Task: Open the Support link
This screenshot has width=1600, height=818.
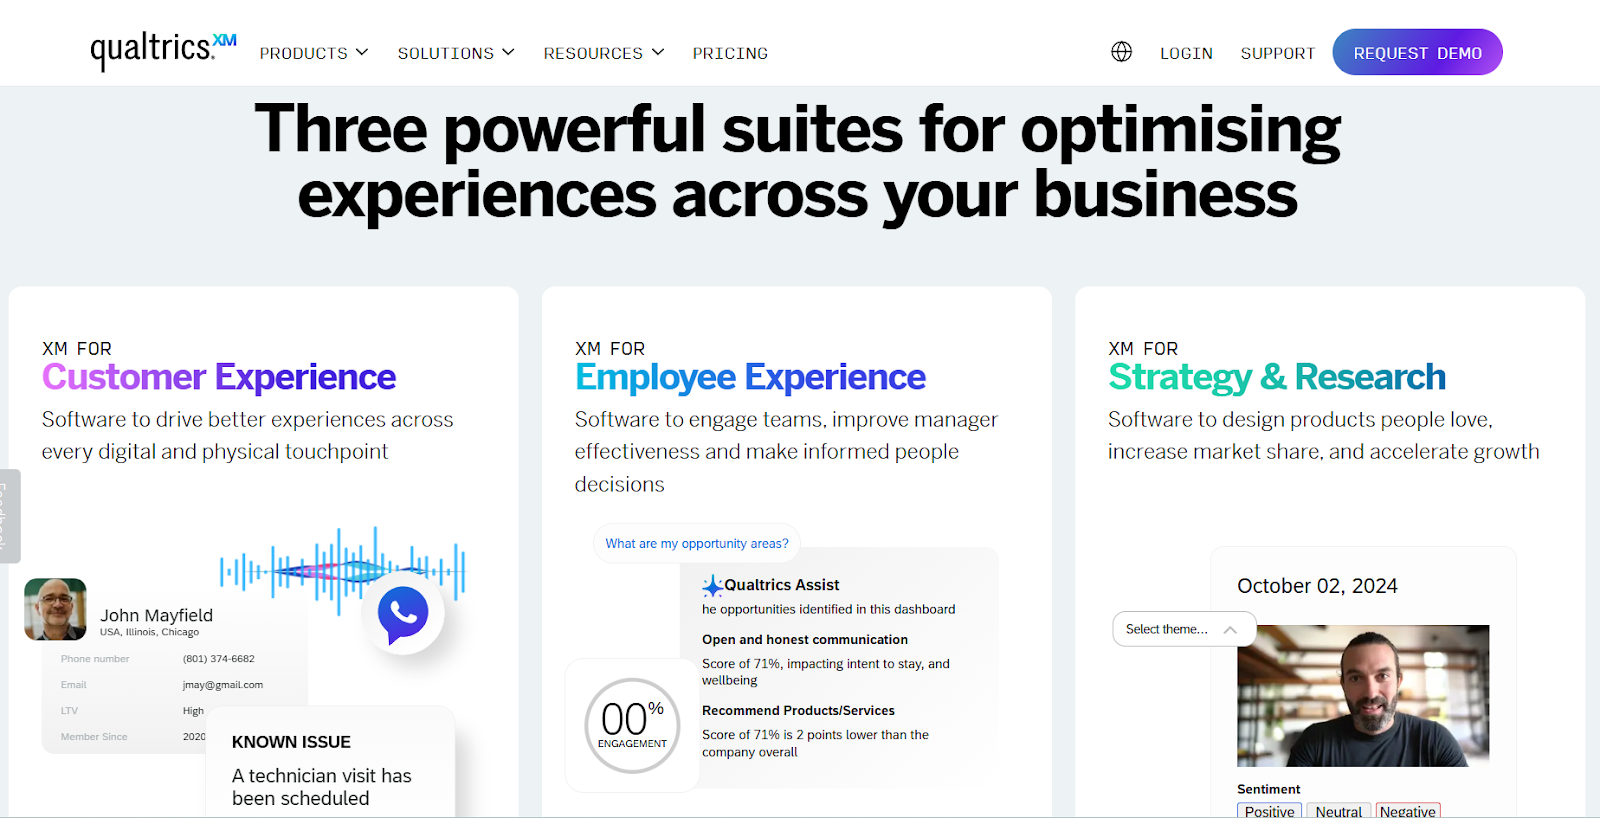Action: [x=1277, y=53]
